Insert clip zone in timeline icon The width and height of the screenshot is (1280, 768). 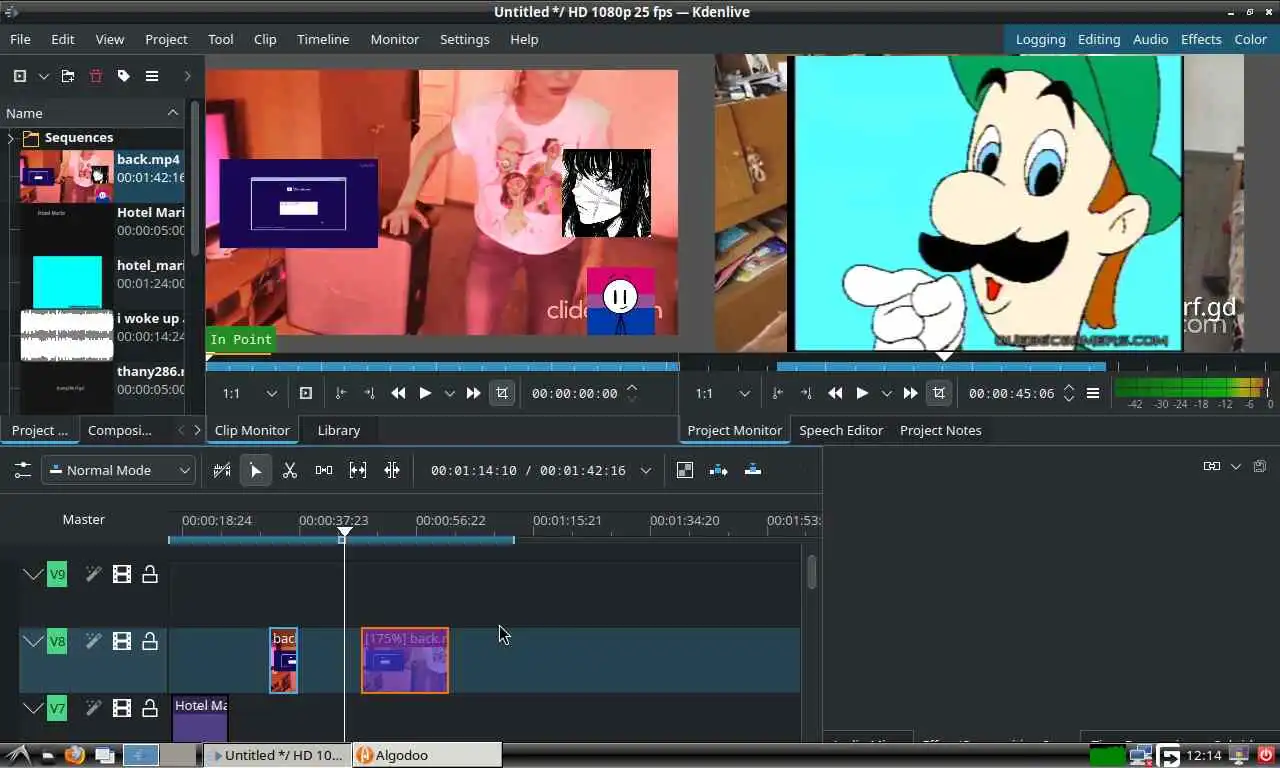pyautogui.click(x=719, y=470)
